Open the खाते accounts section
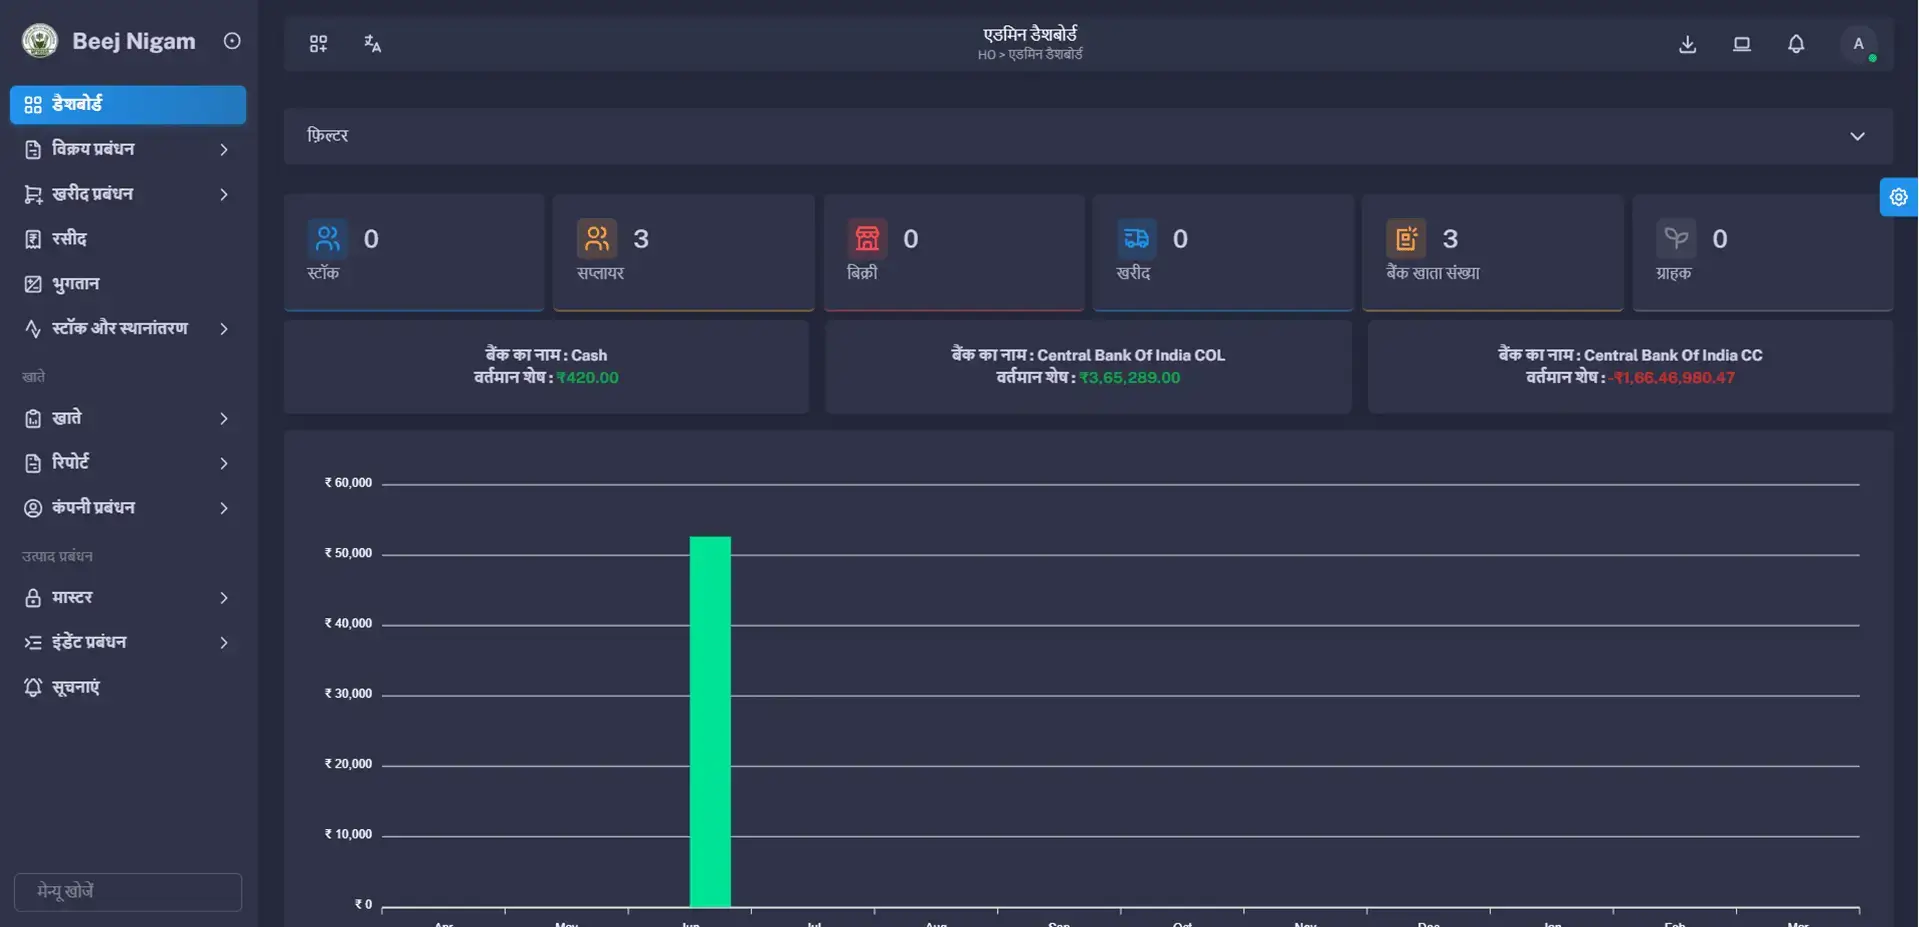The height and width of the screenshot is (927, 1919). tap(127, 418)
